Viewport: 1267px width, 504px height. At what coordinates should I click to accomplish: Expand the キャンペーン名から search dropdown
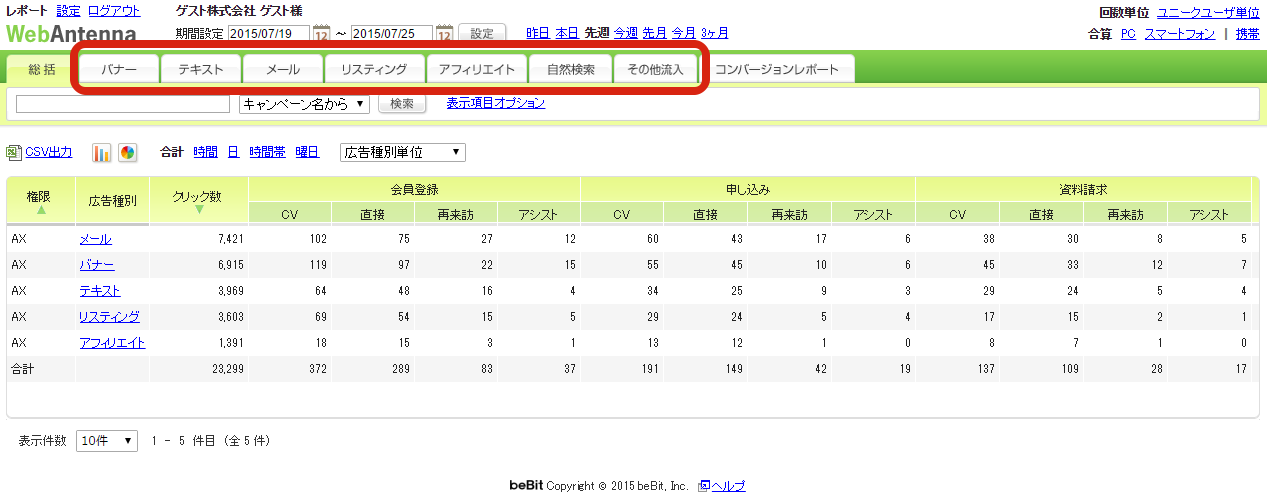(x=305, y=104)
